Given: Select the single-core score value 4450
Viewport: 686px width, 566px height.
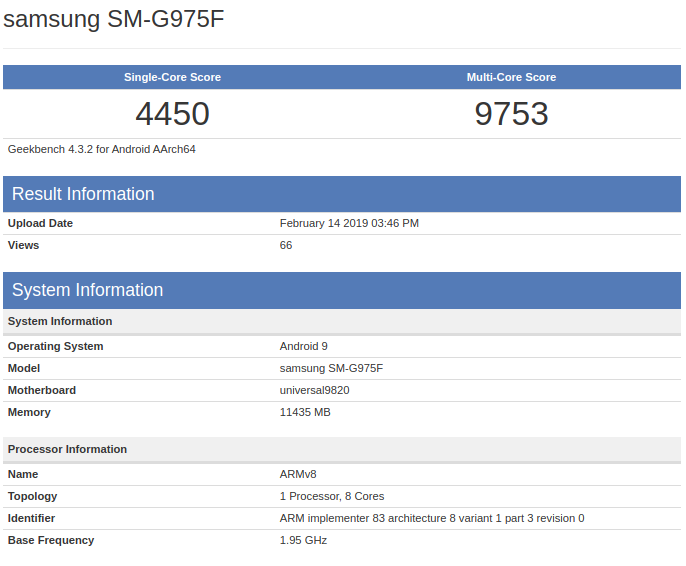Looking at the screenshot, I should (172, 114).
